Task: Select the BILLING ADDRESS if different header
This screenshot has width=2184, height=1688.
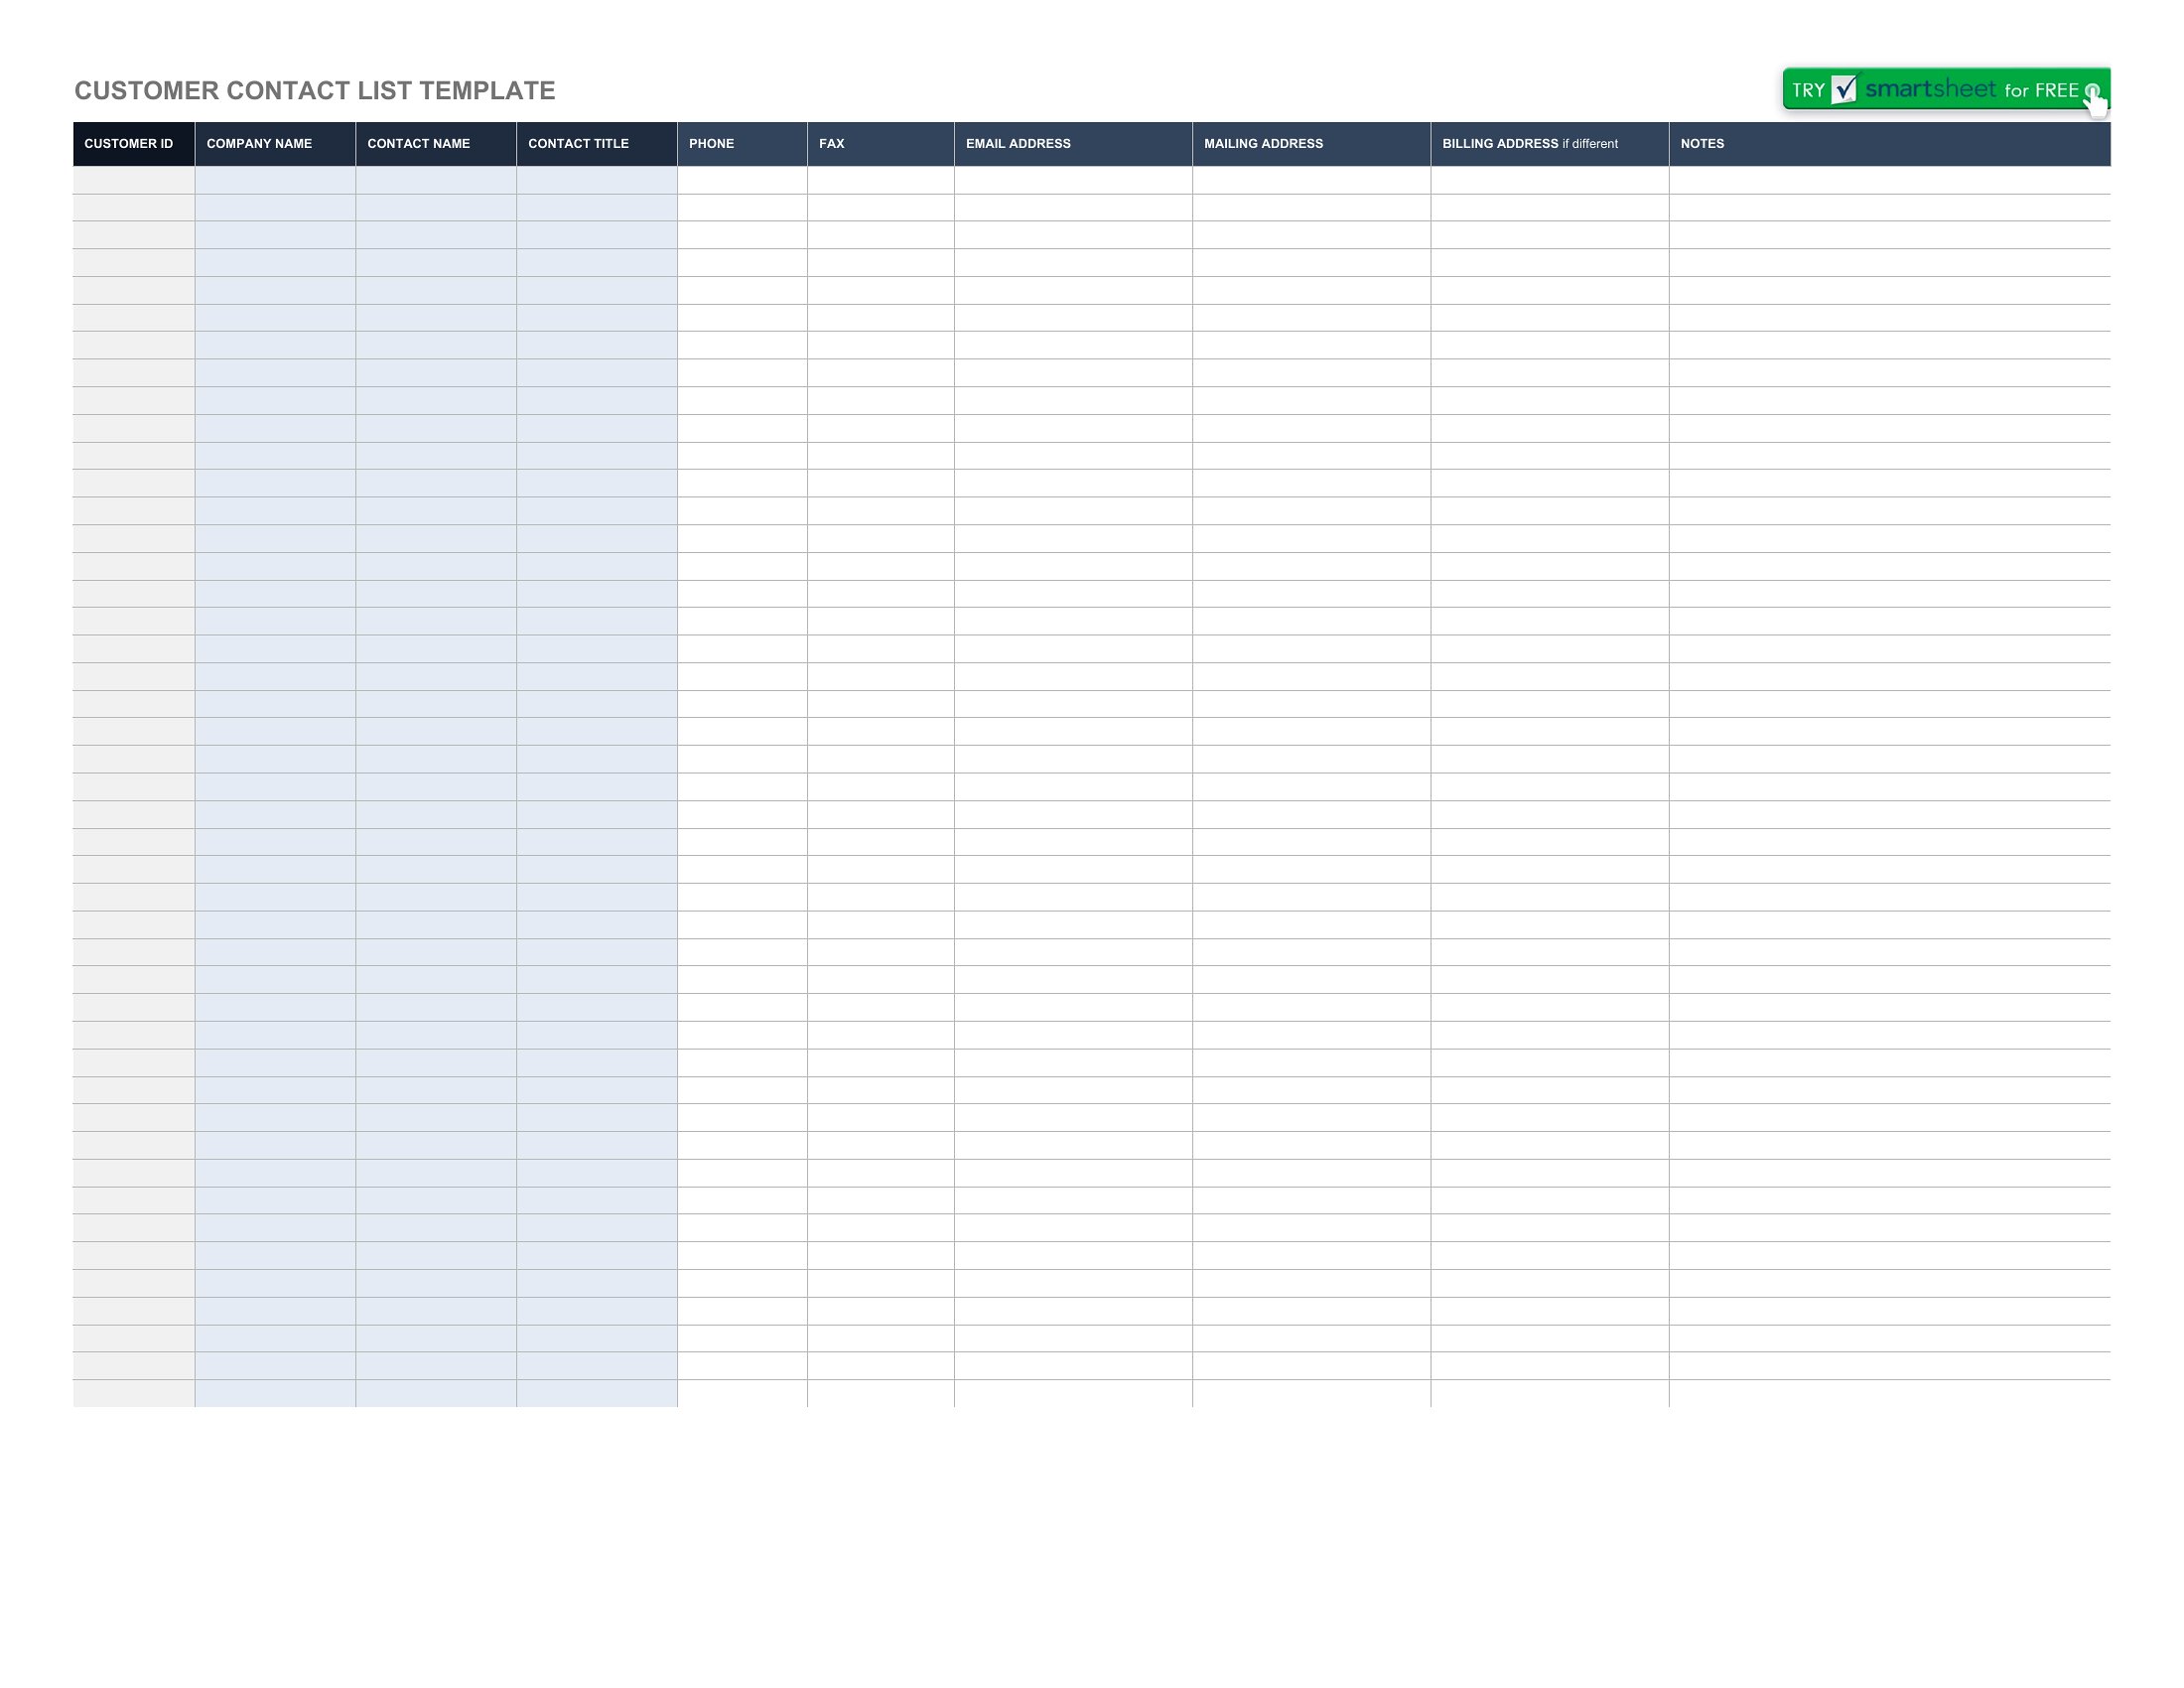Action: (x=1549, y=144)
